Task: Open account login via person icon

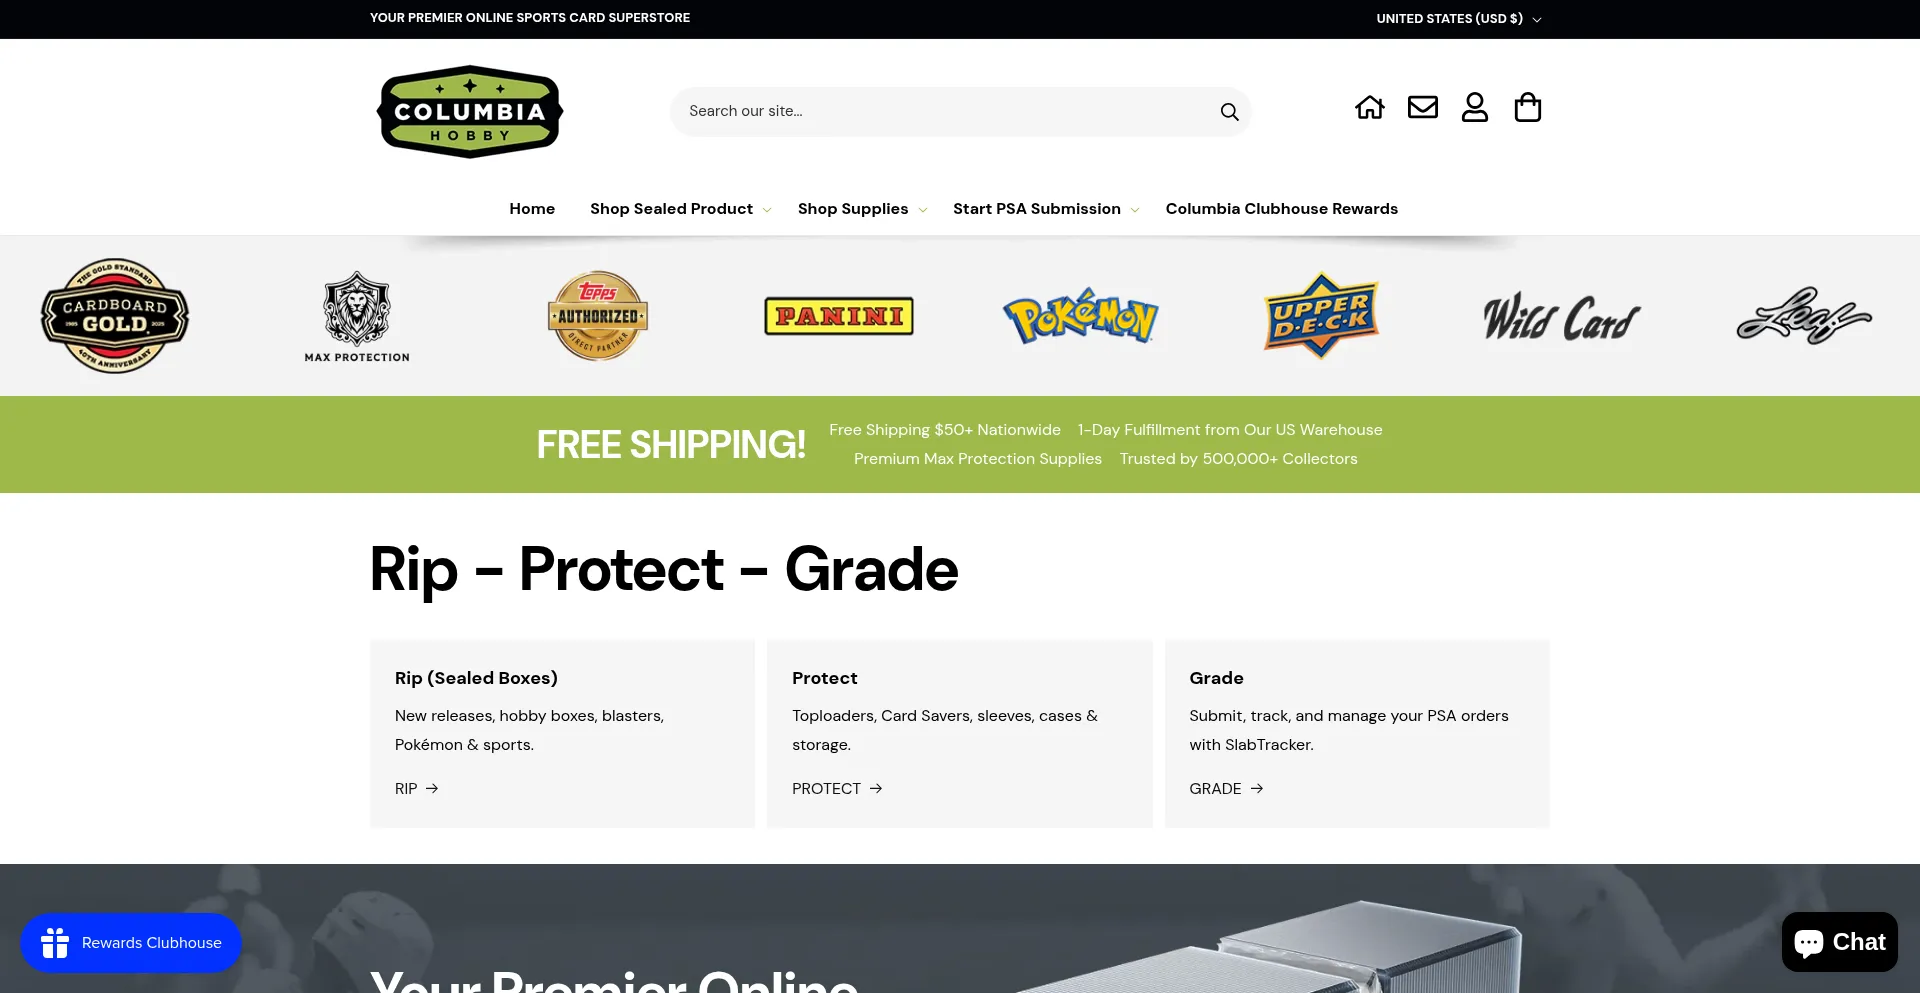Action: (1475, 107)
